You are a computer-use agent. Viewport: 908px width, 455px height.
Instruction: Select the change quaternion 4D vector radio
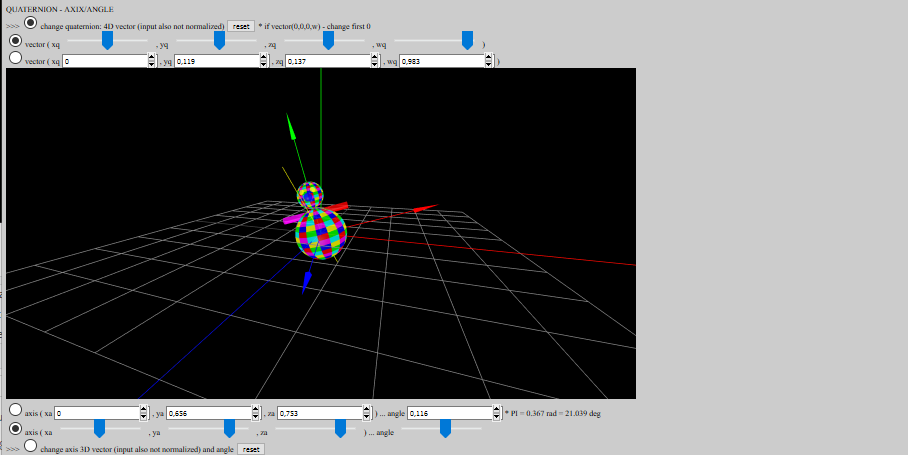(x=31, y=23)
